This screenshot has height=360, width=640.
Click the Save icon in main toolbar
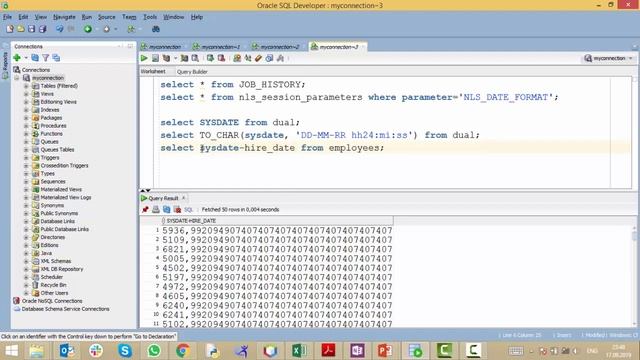coord(31,29)
